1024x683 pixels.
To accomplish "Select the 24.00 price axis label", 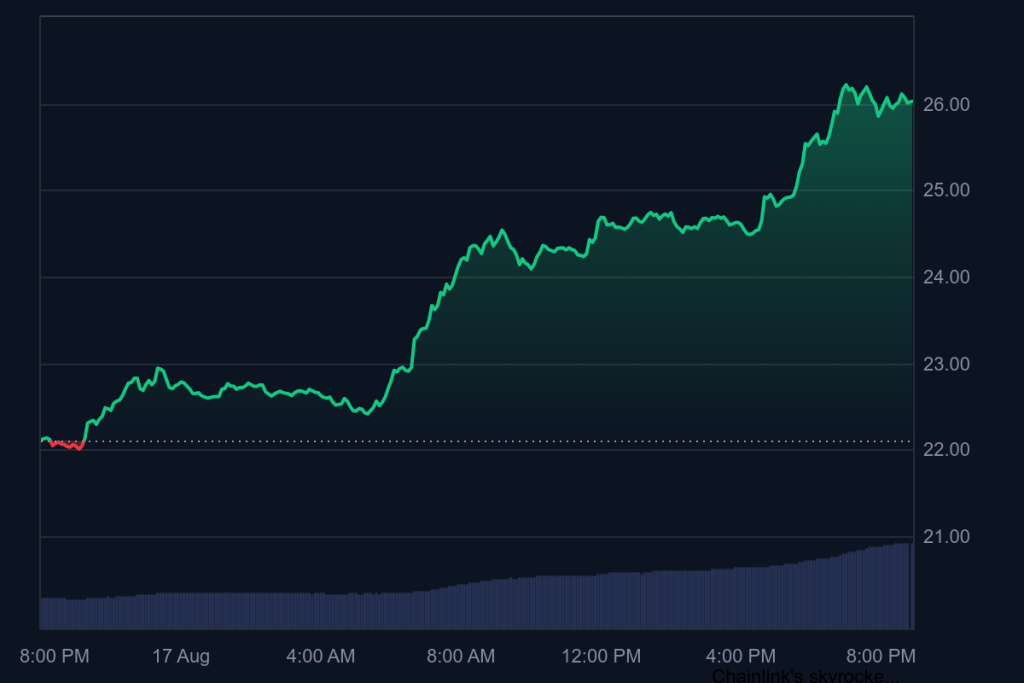I will click(946, 277).
